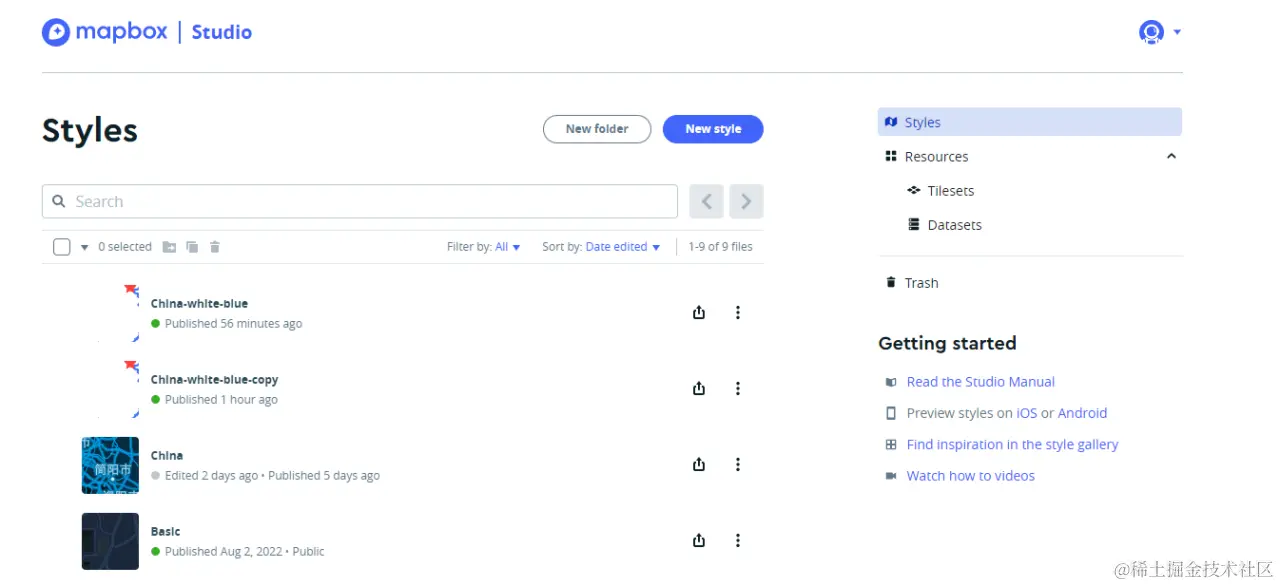Share the Basic style

(x=699, y=541)
